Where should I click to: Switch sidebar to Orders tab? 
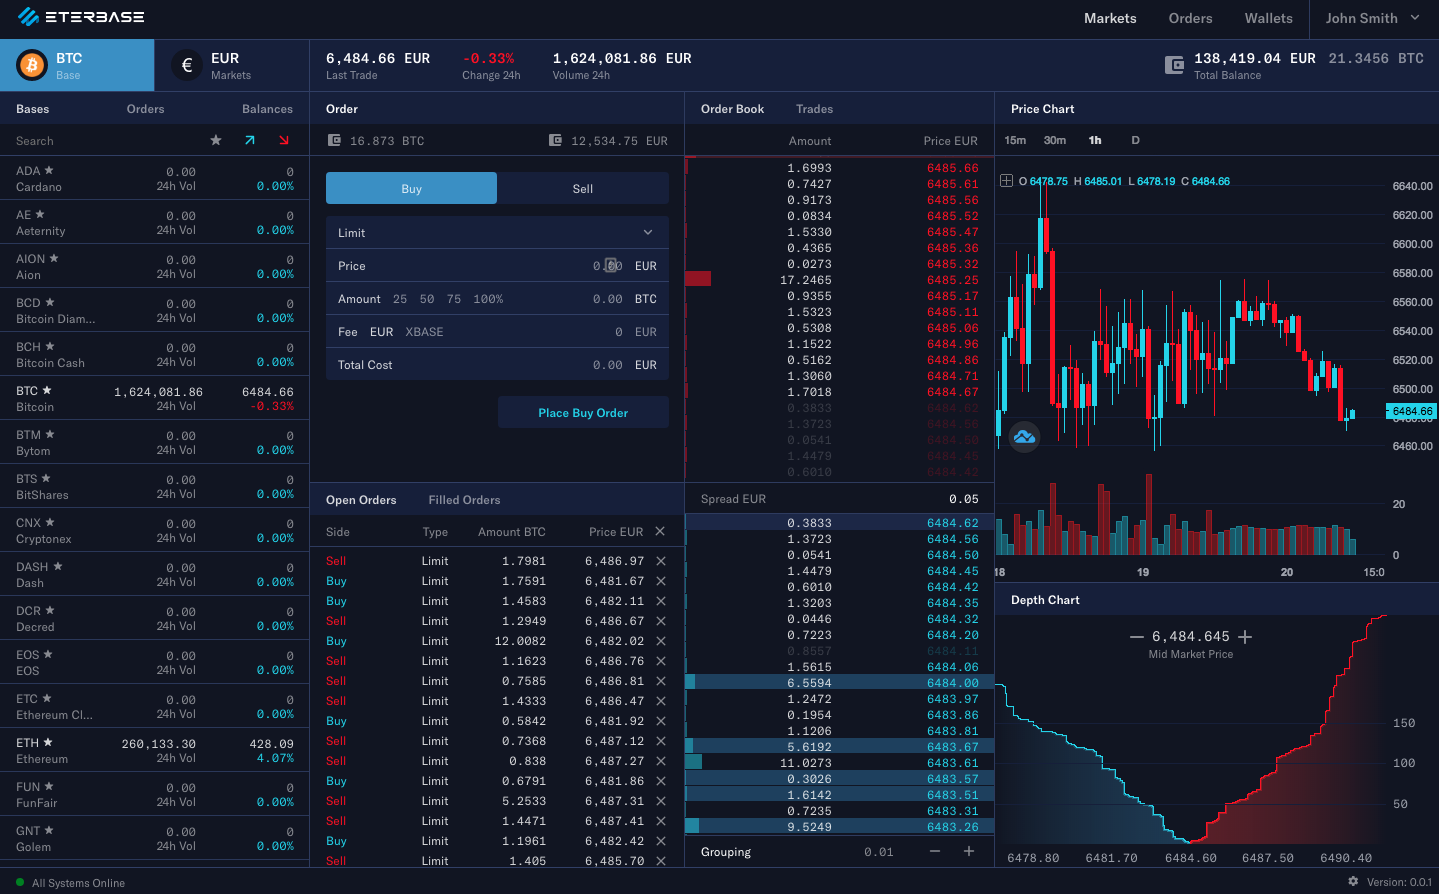[145, 109]
